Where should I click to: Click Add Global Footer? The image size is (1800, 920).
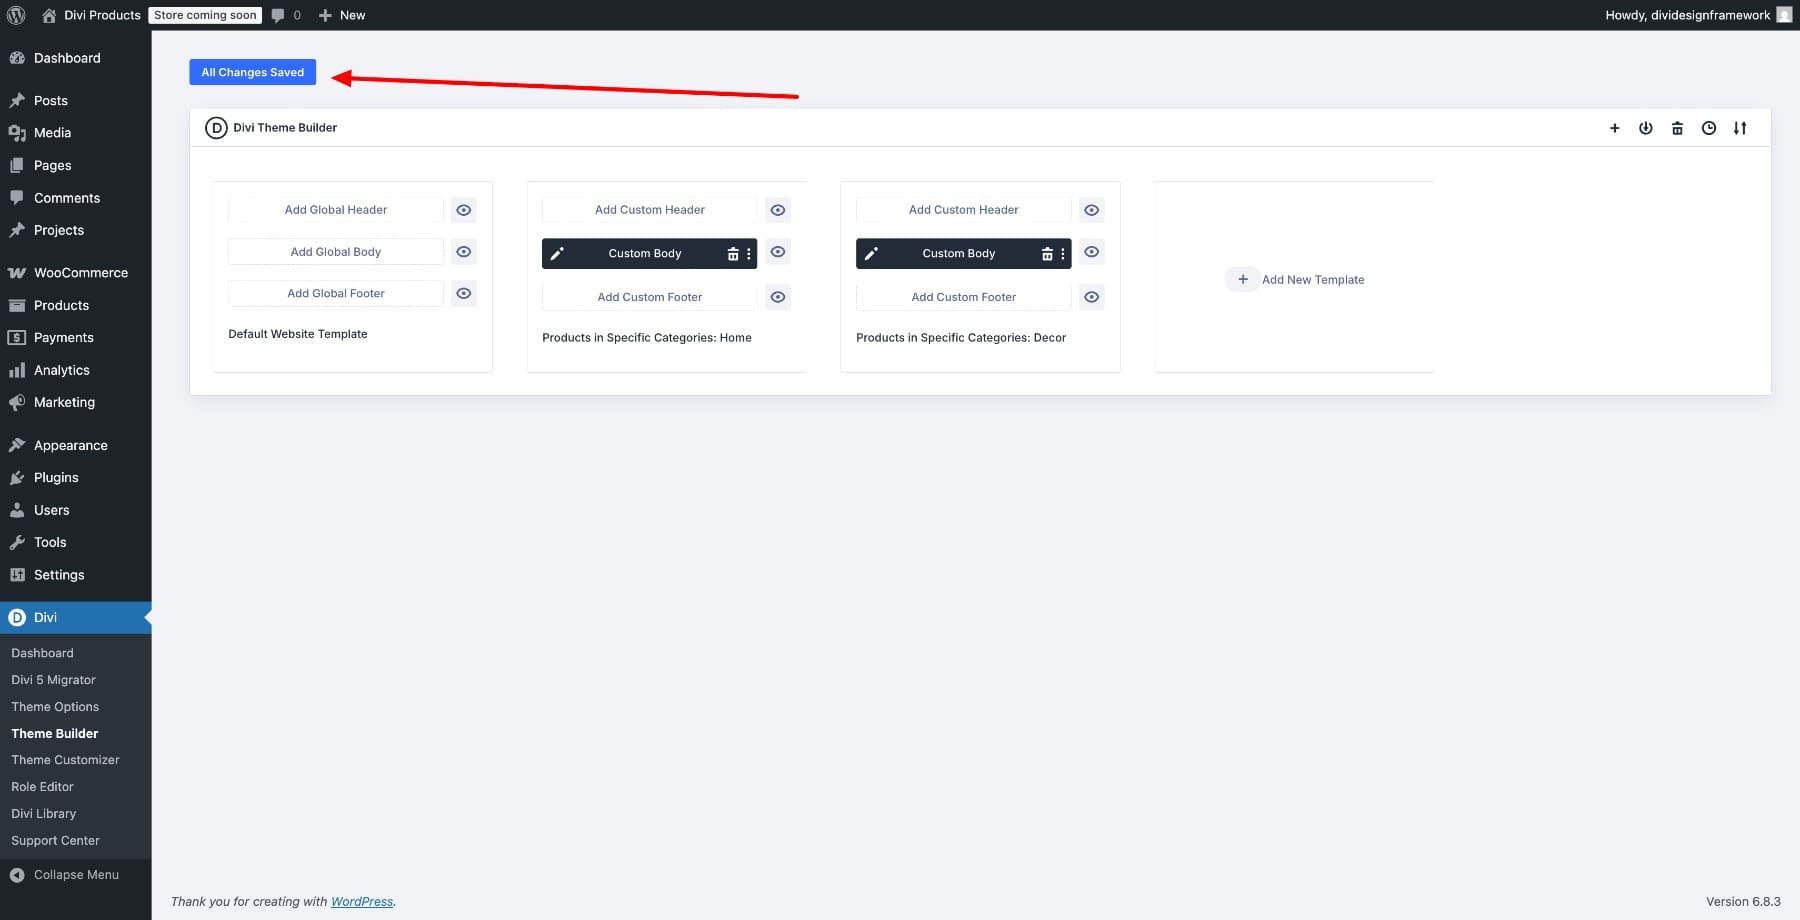(336, 293)
